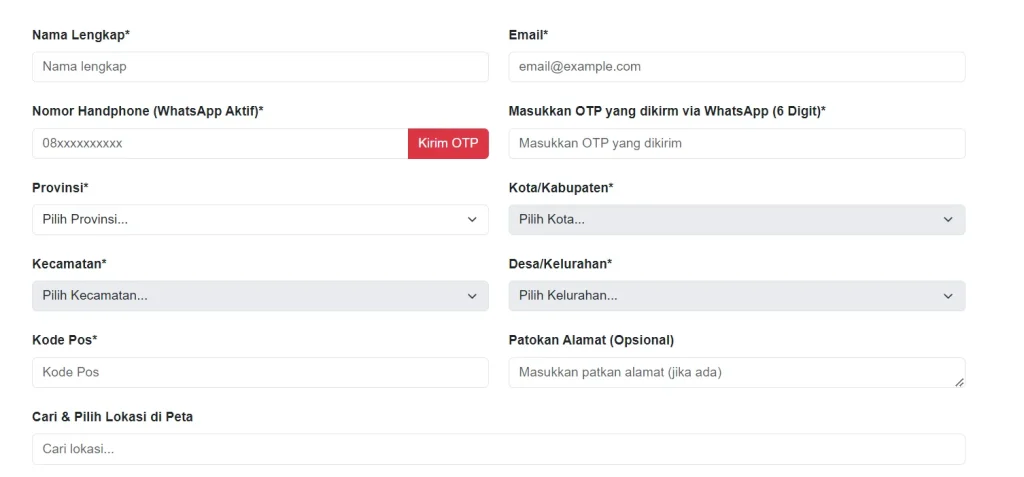Click the chevron arrow in Pilih Provinsi
Screen dimensions: 1024x477
(x=472, y=220)
